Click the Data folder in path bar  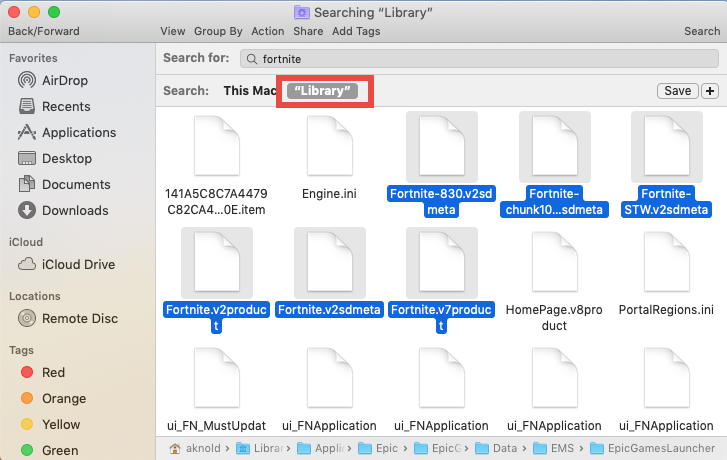coord(496,448)
